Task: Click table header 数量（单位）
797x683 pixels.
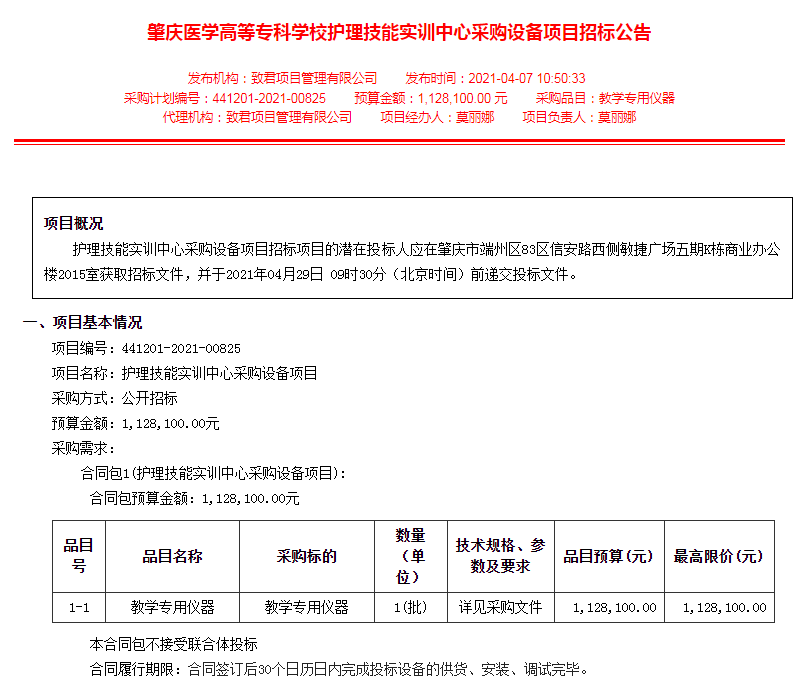Action: tap(411, 556)
